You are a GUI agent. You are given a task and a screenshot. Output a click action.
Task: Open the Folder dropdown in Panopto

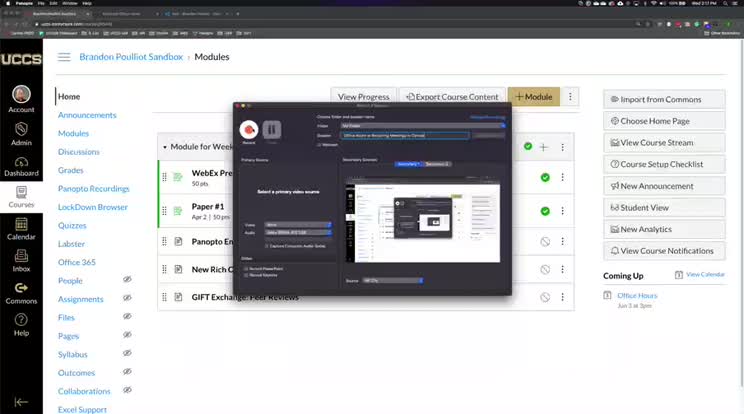point(423,126)
